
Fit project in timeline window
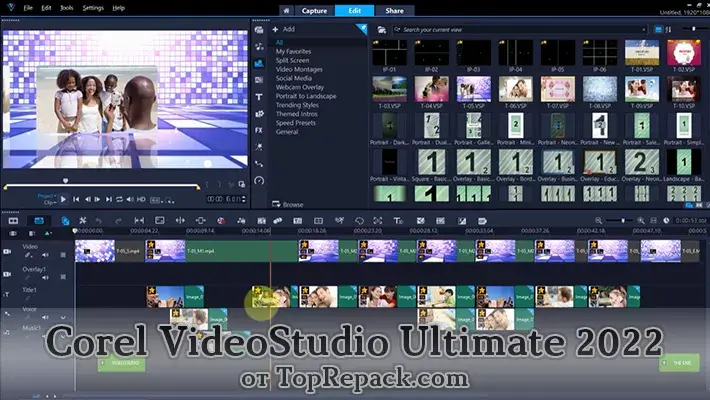(653, 221)
